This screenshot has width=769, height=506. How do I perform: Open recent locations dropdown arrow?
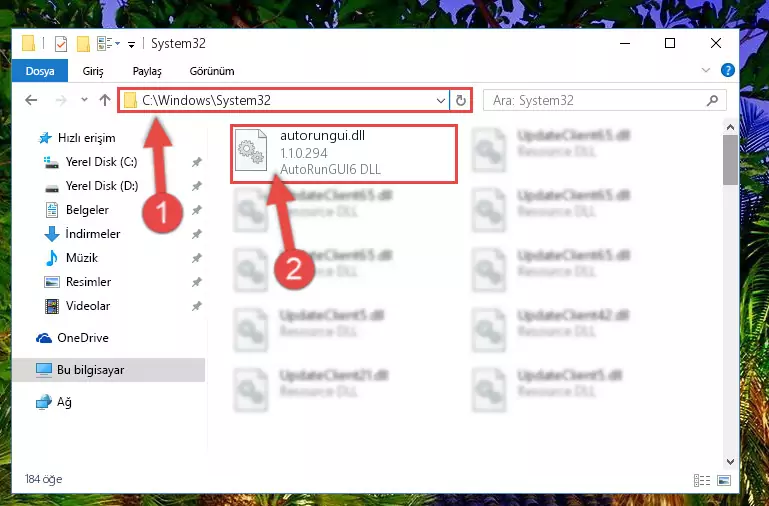pyautogui.click(x=84, y=100)
